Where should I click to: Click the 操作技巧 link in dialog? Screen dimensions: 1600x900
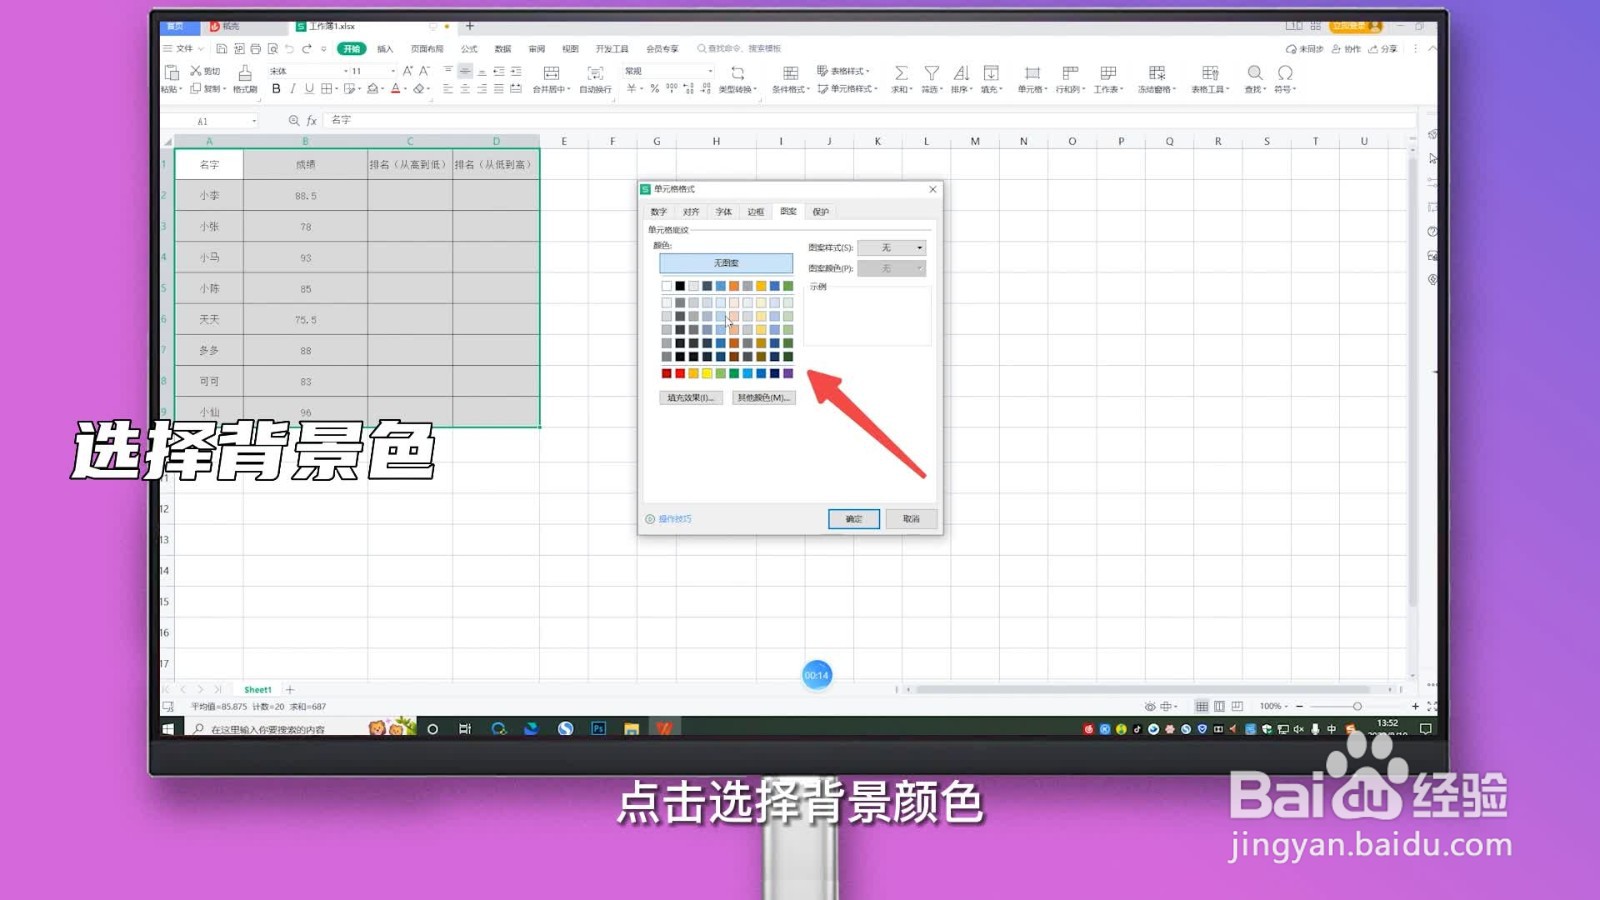point(675,519)
